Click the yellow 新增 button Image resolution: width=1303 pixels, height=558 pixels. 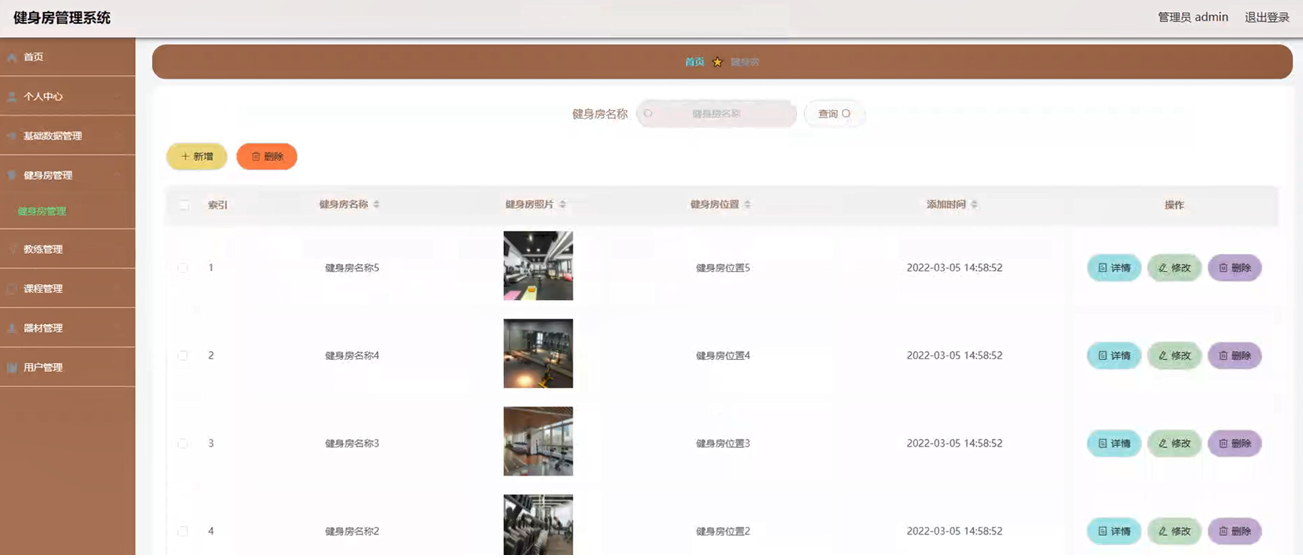[197, 157]
